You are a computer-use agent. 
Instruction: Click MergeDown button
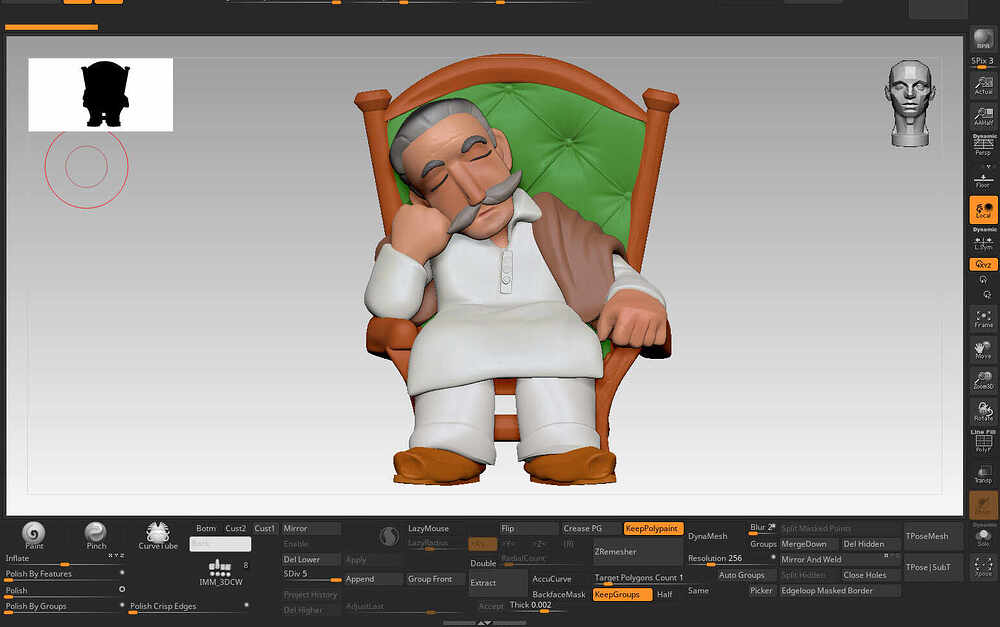809,544
